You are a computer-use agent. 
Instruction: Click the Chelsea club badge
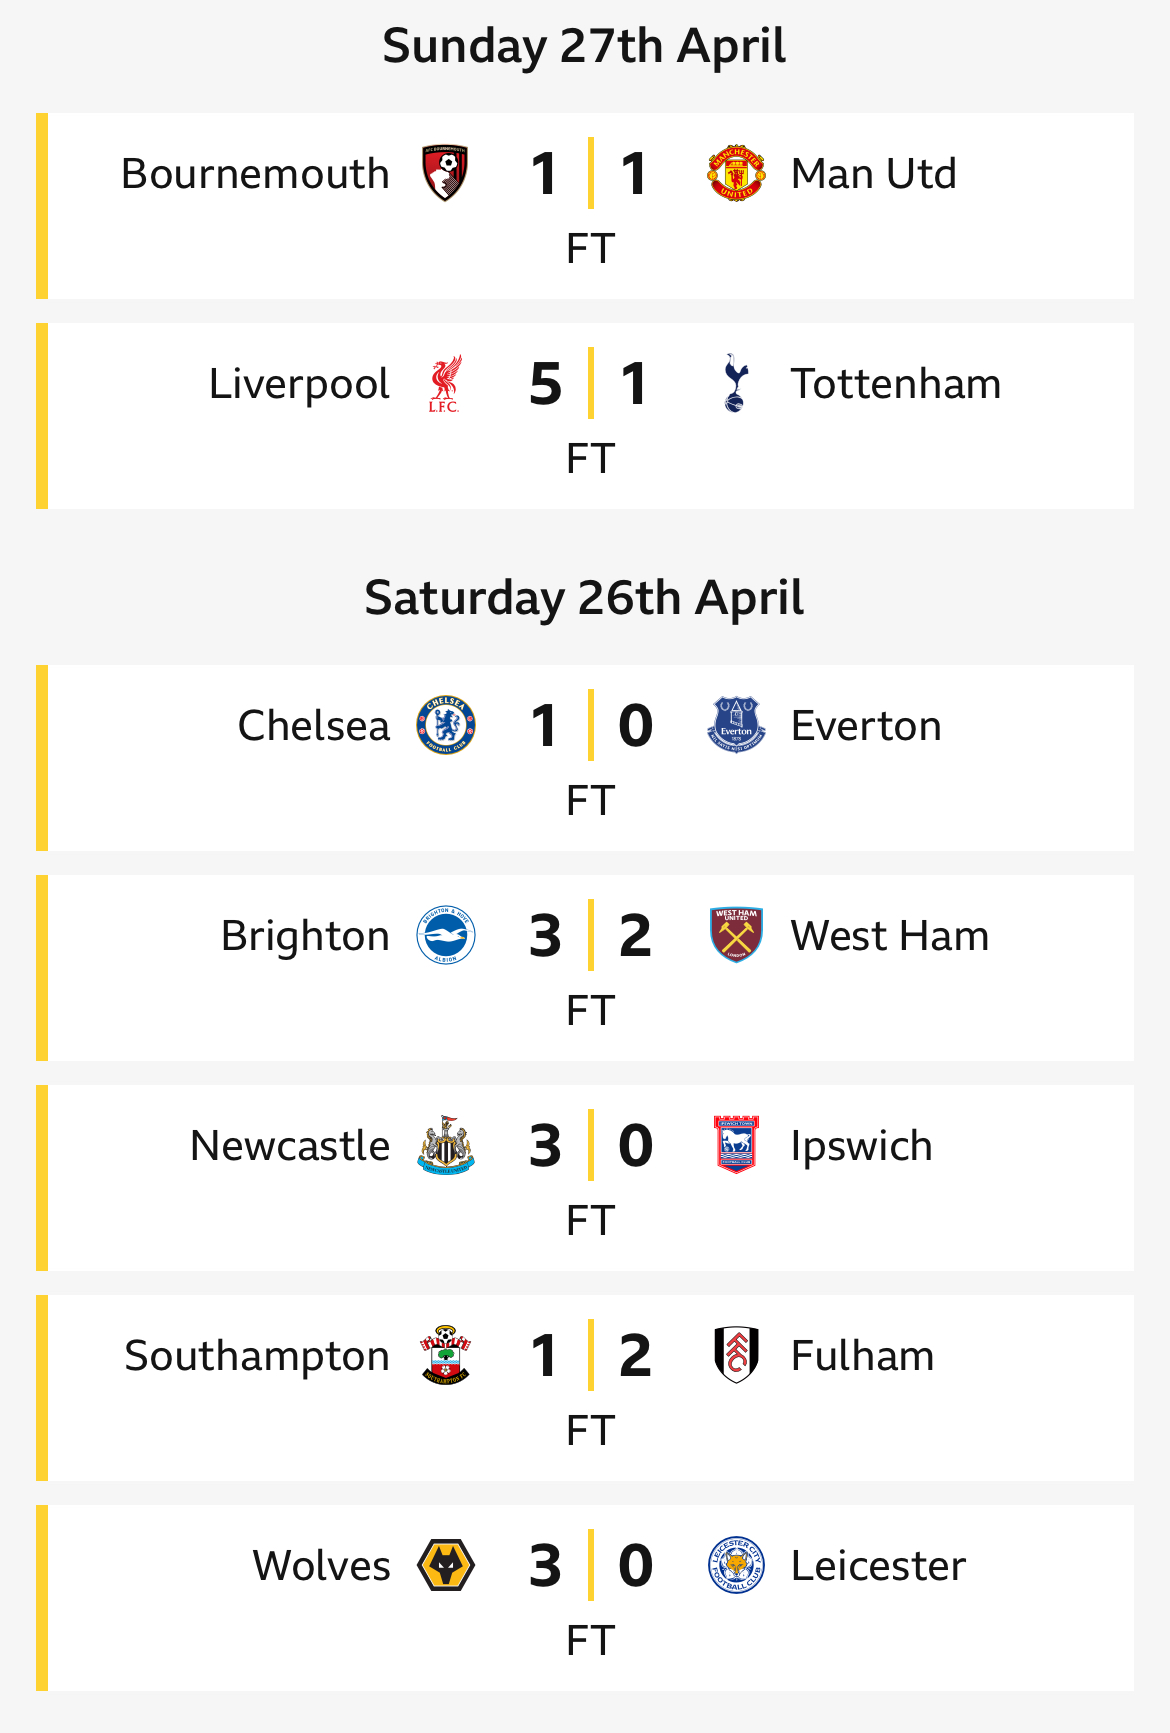tap(446, 726)
